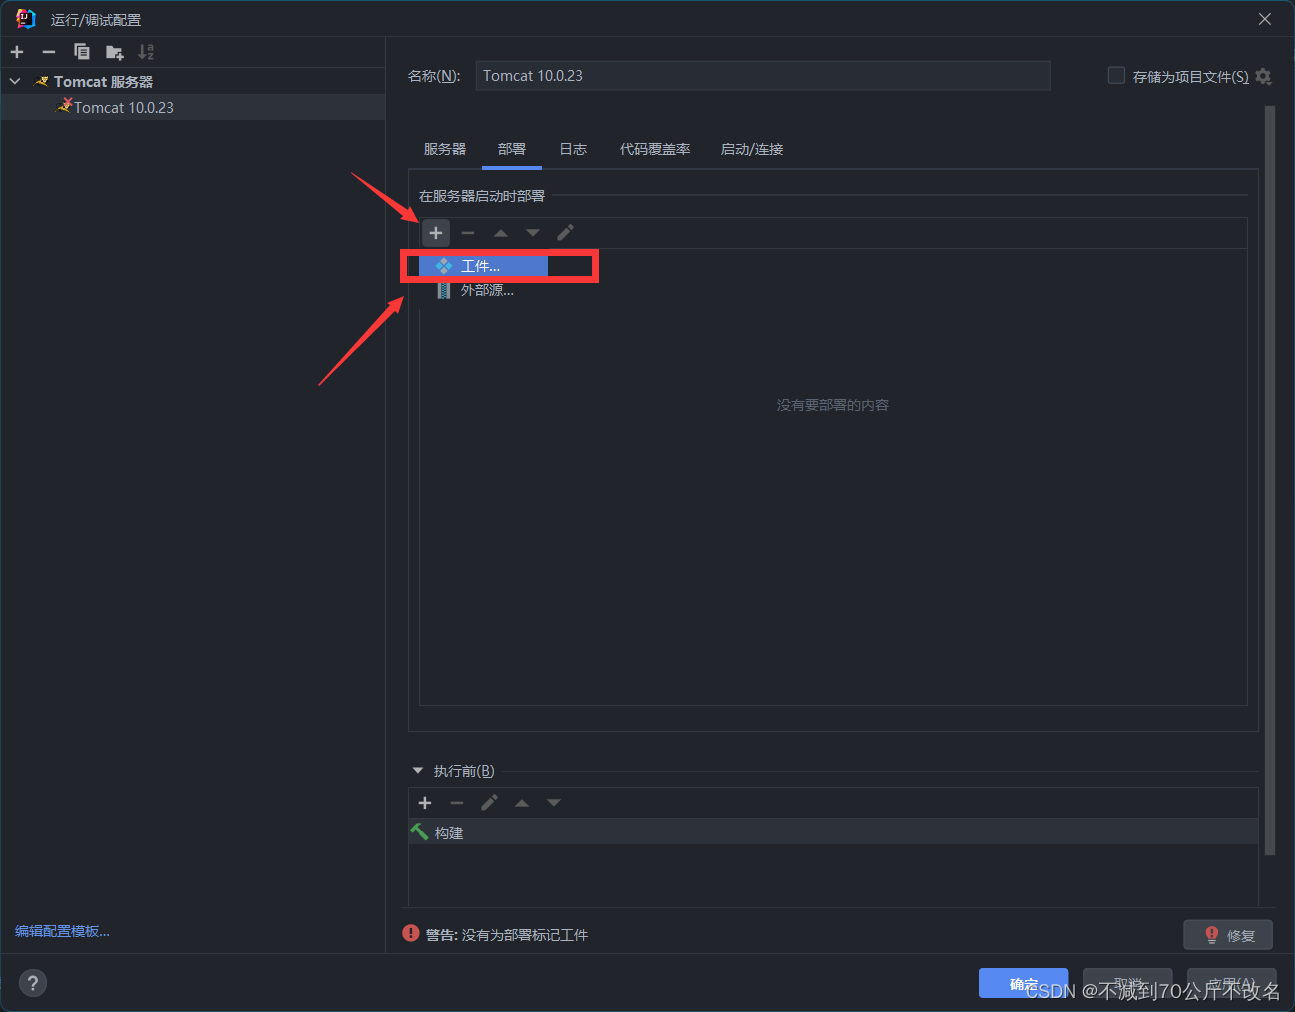The width and height of the screenshot is (1295, 1012).
Task: Open the settings gear beside 存储为项目文件
Action: [1263, 75]
